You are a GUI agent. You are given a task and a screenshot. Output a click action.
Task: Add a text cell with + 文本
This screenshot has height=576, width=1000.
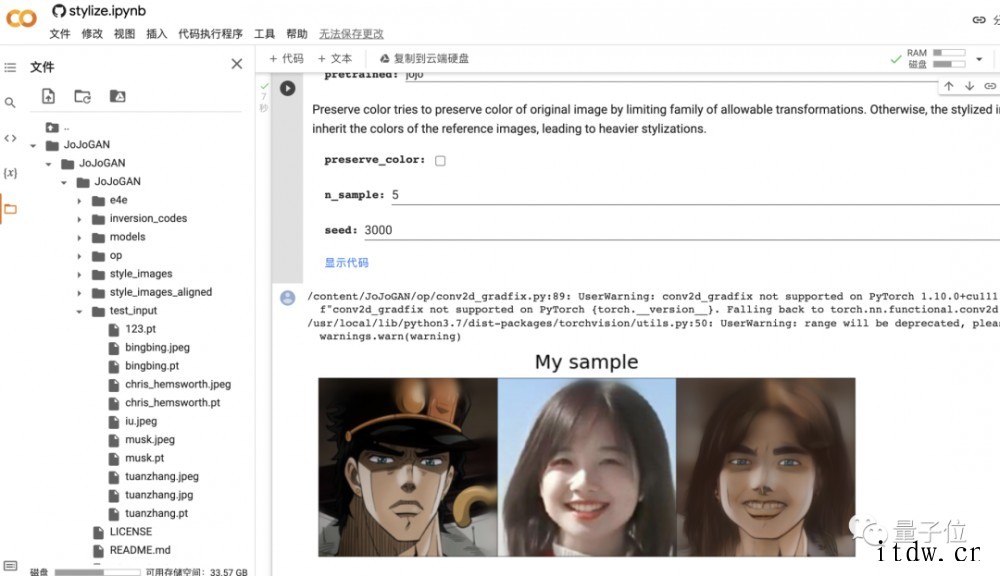pyautogui.click(x=335, y=59)
